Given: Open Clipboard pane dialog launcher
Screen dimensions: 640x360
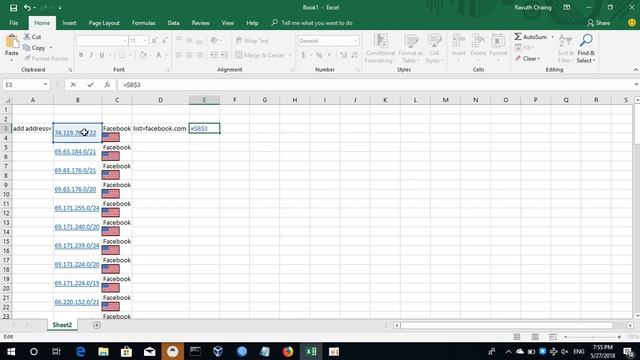Looking at the screenshot, I should pyautogui.click(x=70, y=70).
